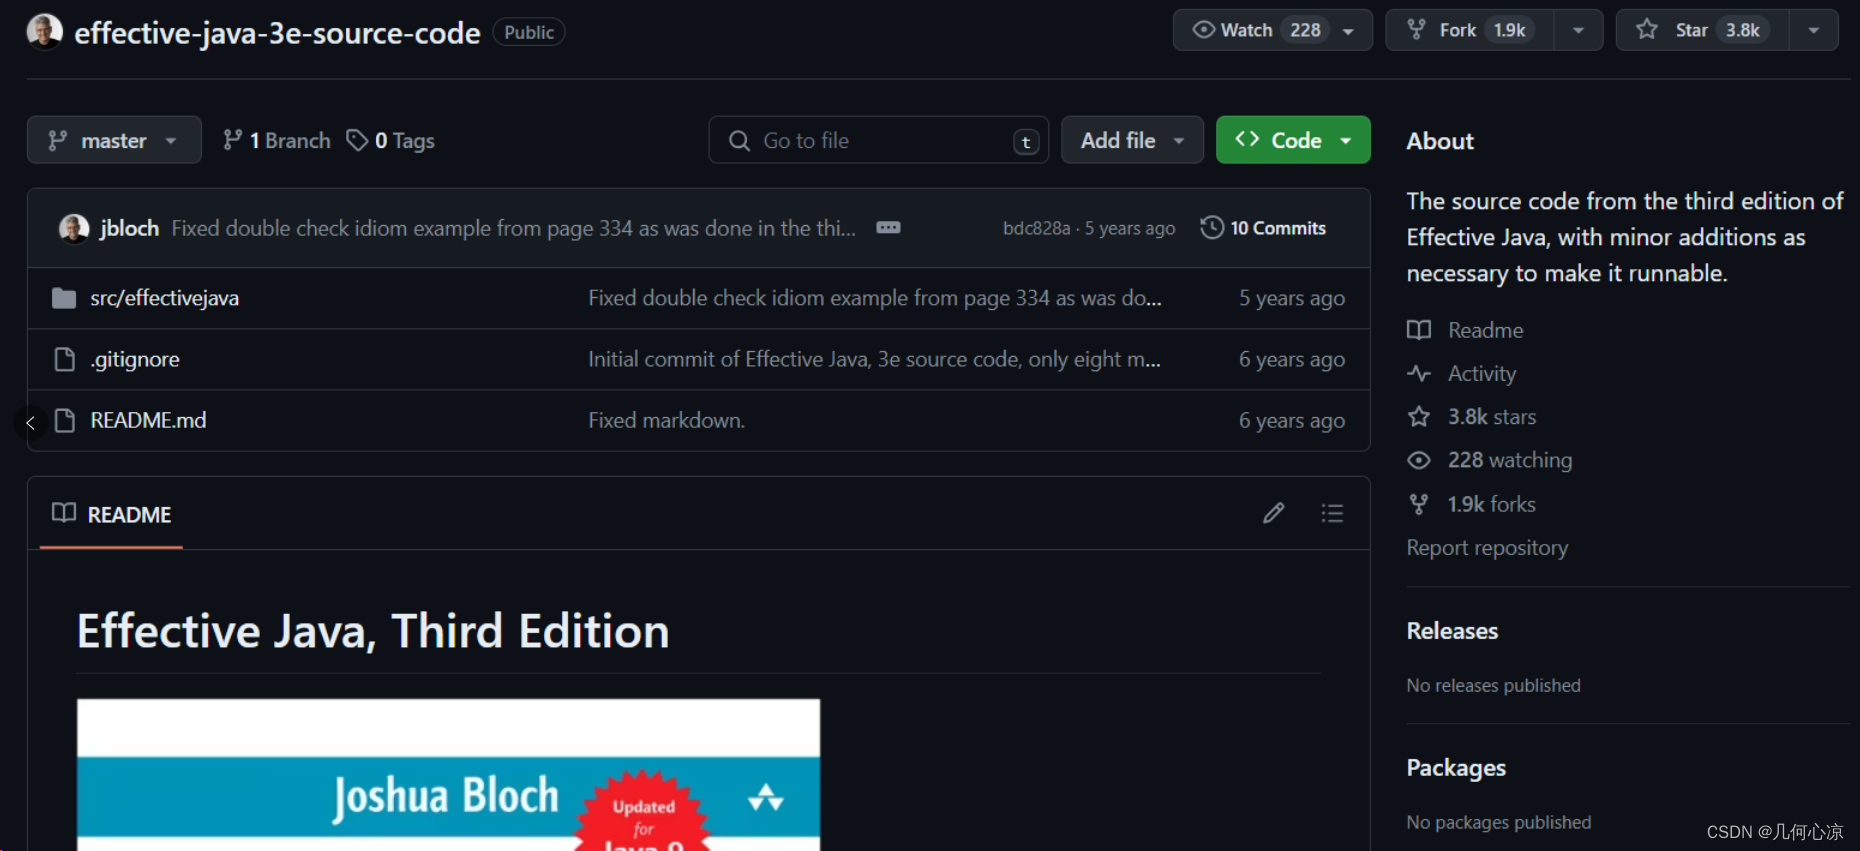Click the 3.8k star count badge

tap(1742, 30)
